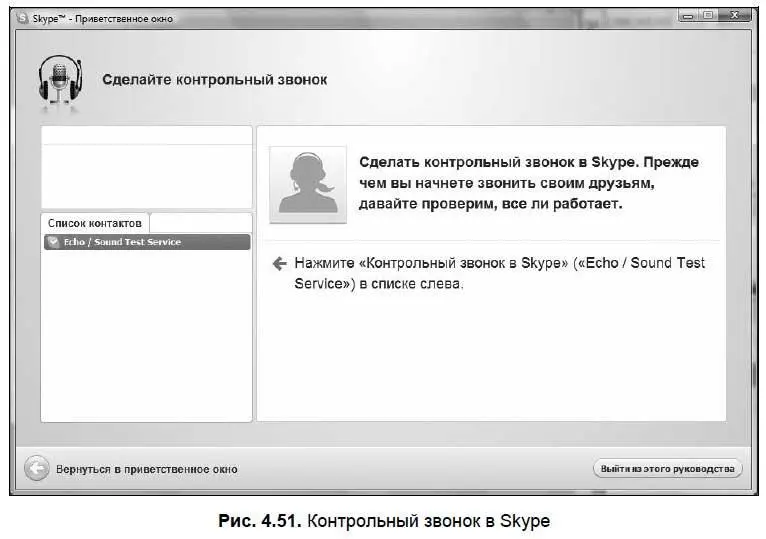Image resolution: width=766 pixels, height=539 pixels.
Task: Click Вернуться в приветственное окно link
Action: click(147, 469)
